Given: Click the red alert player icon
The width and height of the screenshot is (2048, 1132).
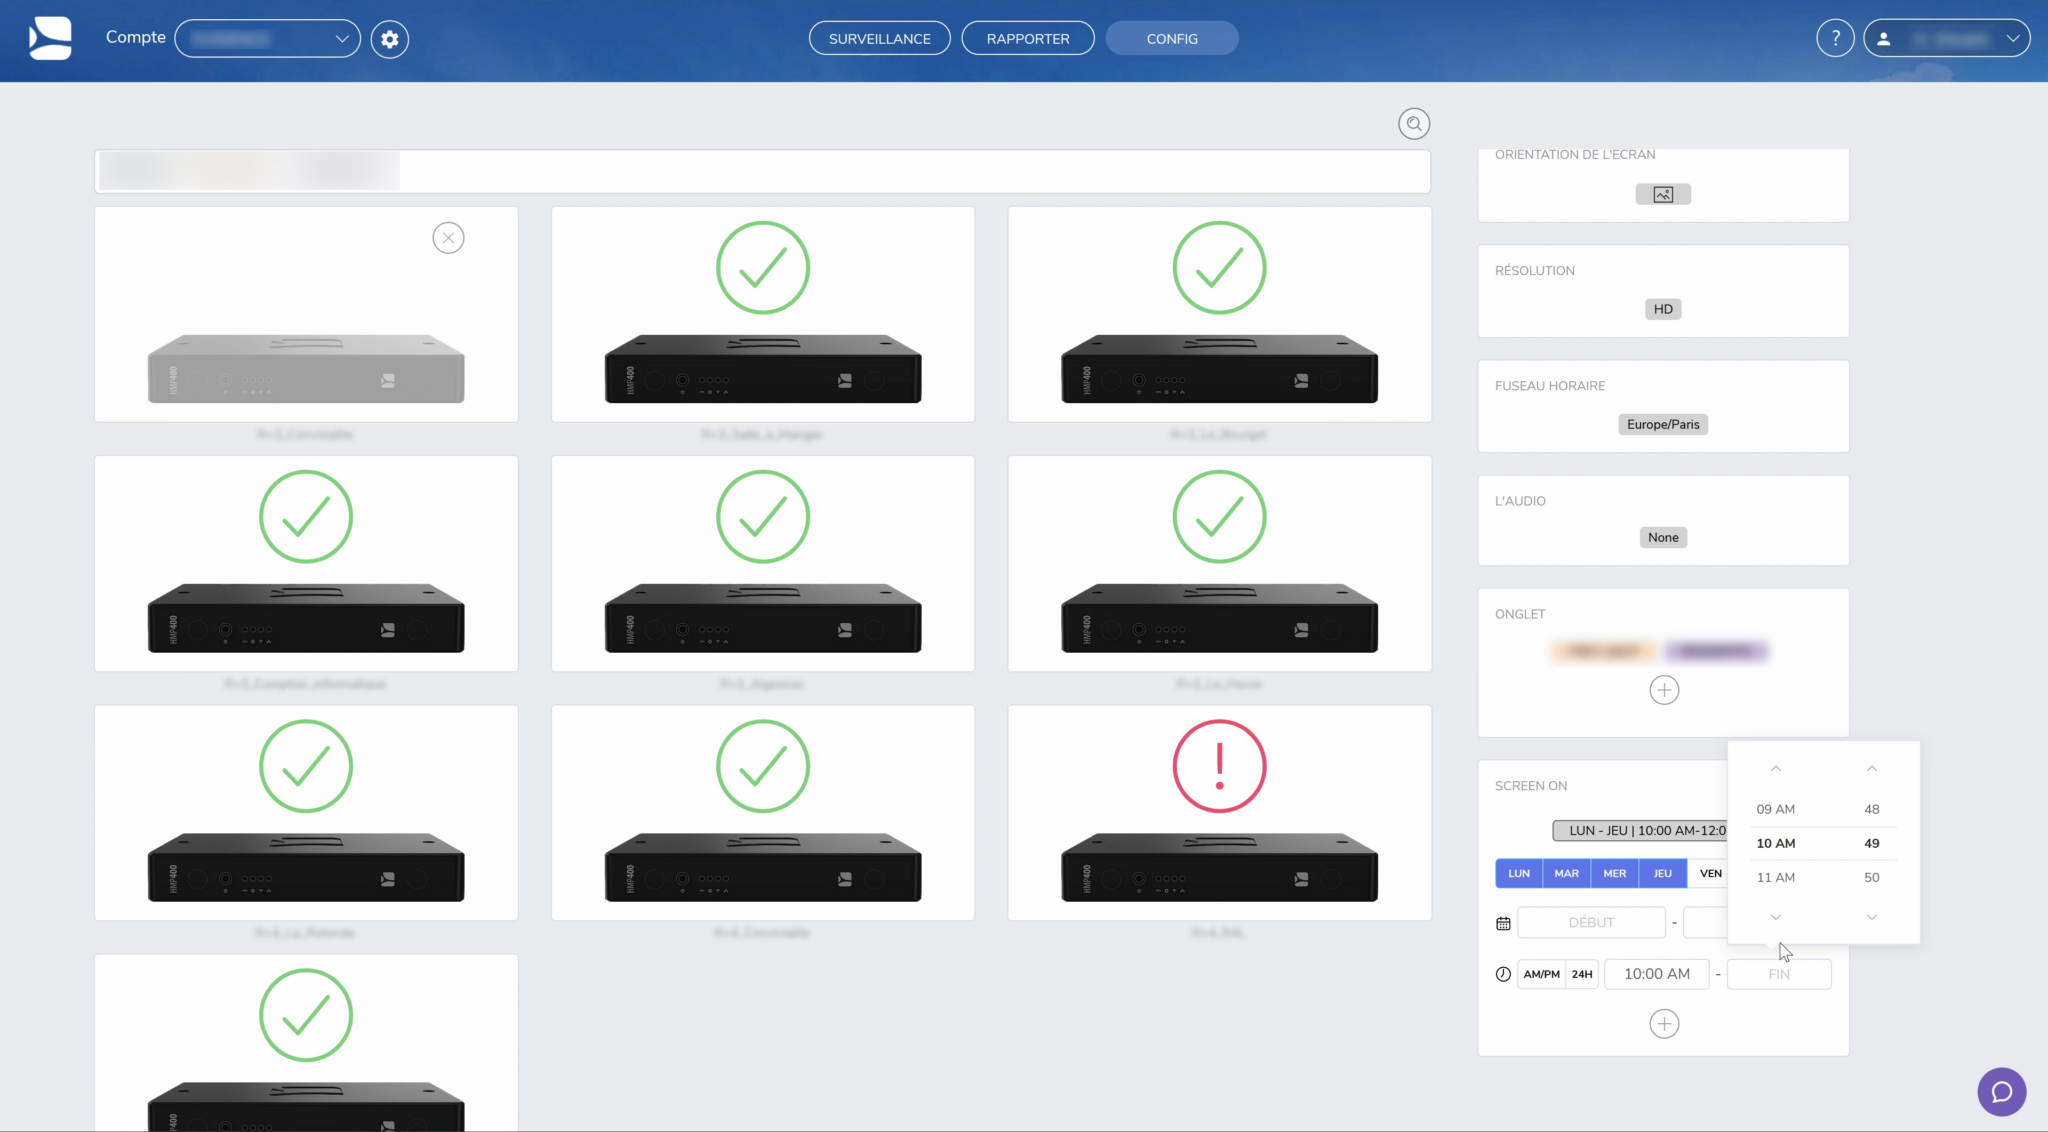Looking at the screenshot, I should (1219, 766).
